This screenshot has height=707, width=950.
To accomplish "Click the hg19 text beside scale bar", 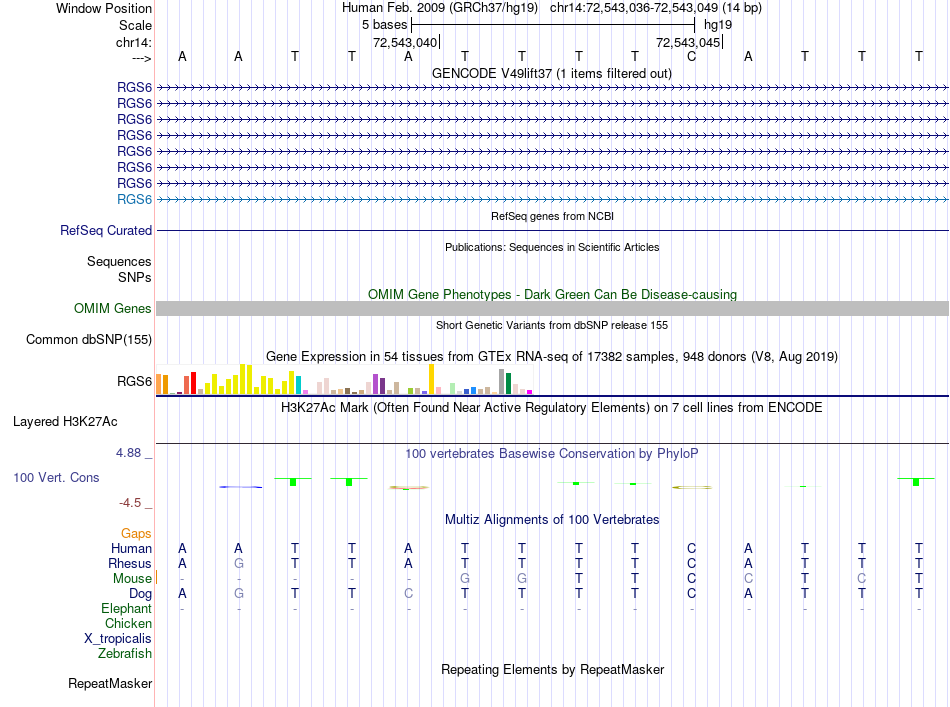I will tap(718, 25).
